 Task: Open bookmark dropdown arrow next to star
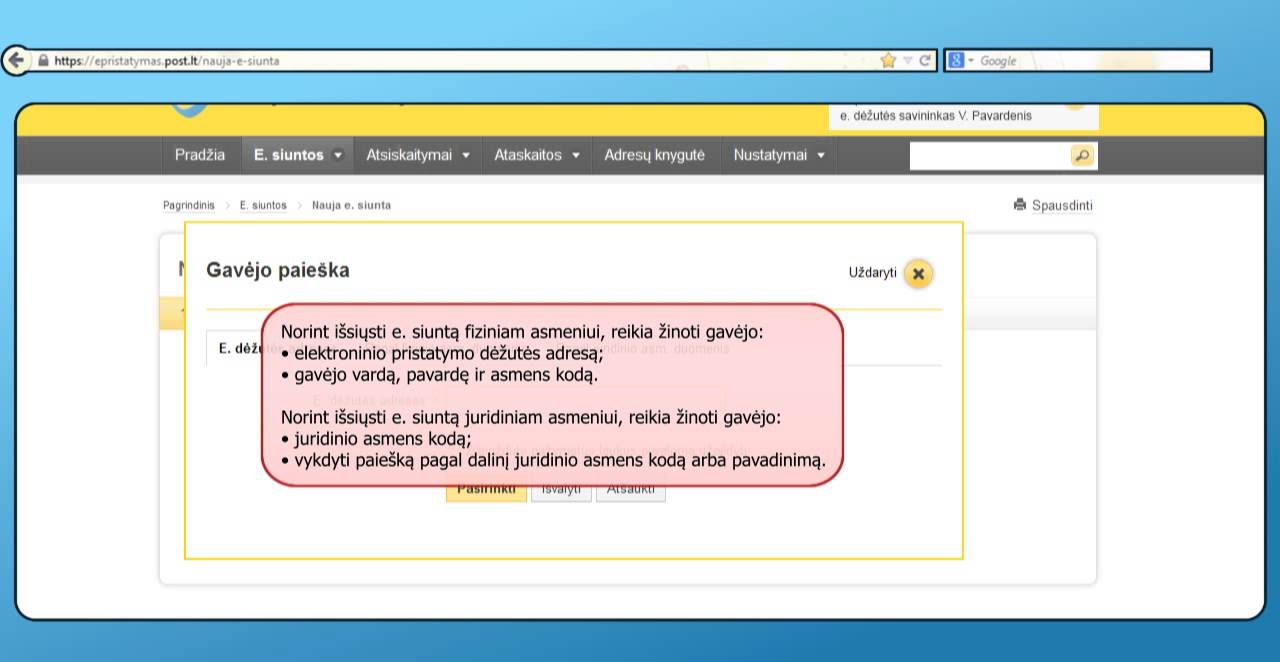pyautogui.click(x=908, y=60)
